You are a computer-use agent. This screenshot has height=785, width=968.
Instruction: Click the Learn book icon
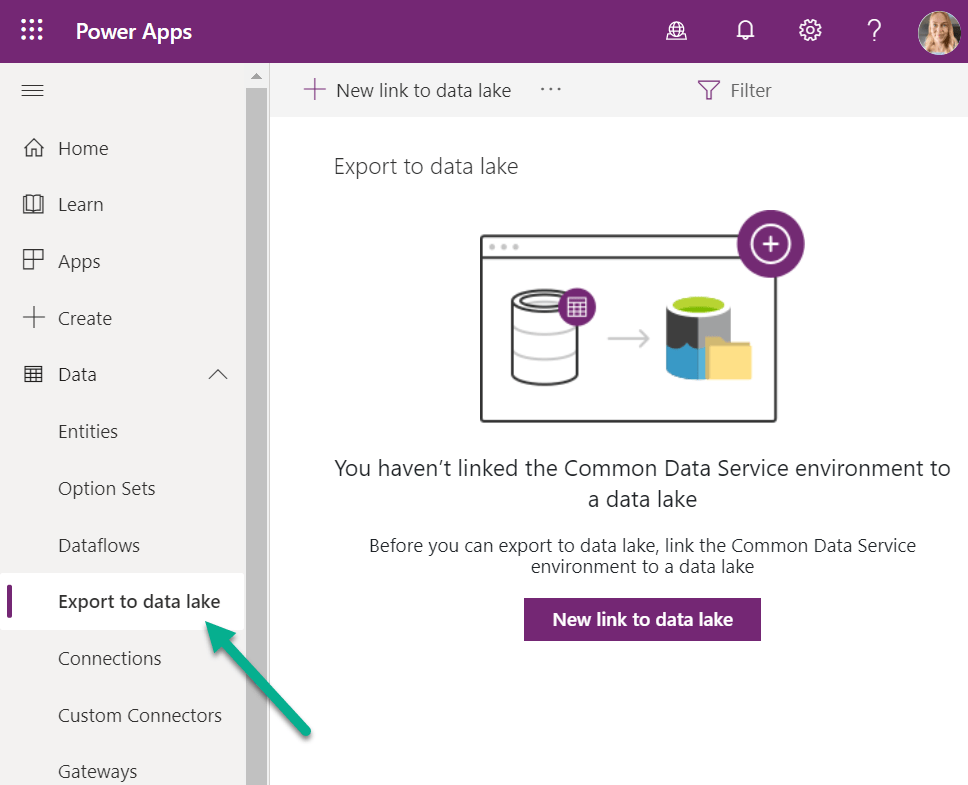[x=34, y=205]
